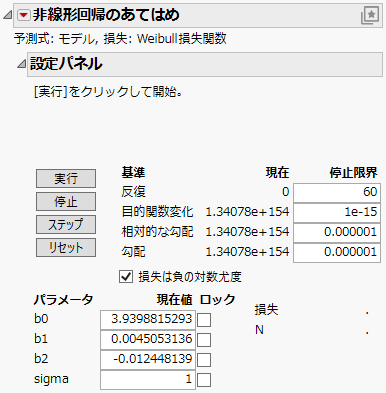Viewport: 386px width, 393px height.
Task: Click the 予測式: モデル, 損失 description line
Action: [120, 39]
